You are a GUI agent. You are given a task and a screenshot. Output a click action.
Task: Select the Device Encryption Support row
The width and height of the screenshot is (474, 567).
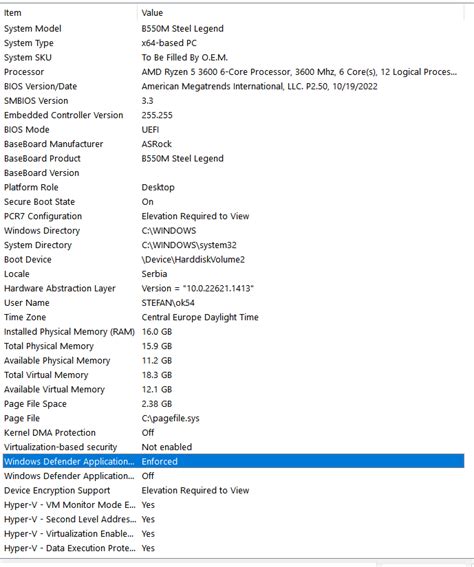[x=233, y=491]
